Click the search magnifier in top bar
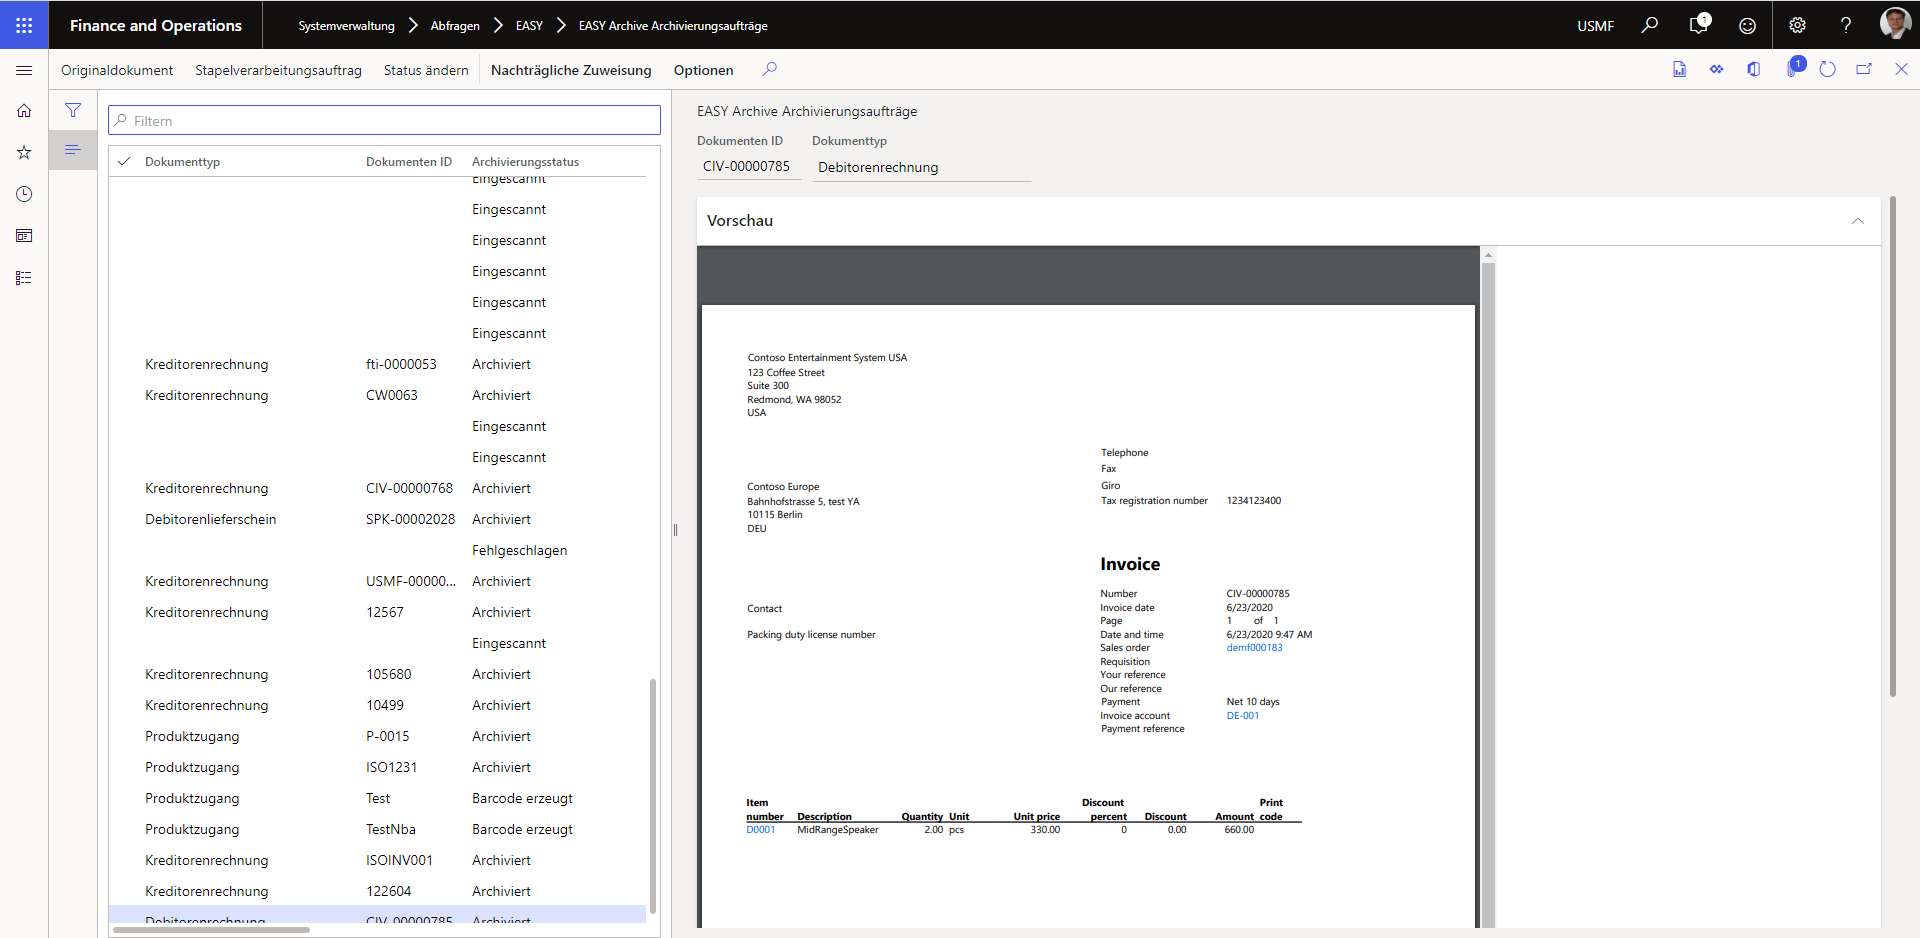1920x938 pixels. click(x=1650, y=25)
